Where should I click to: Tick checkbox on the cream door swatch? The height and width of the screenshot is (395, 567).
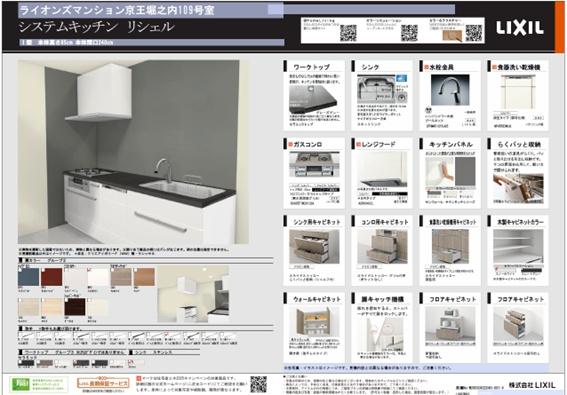click(89, 300)
